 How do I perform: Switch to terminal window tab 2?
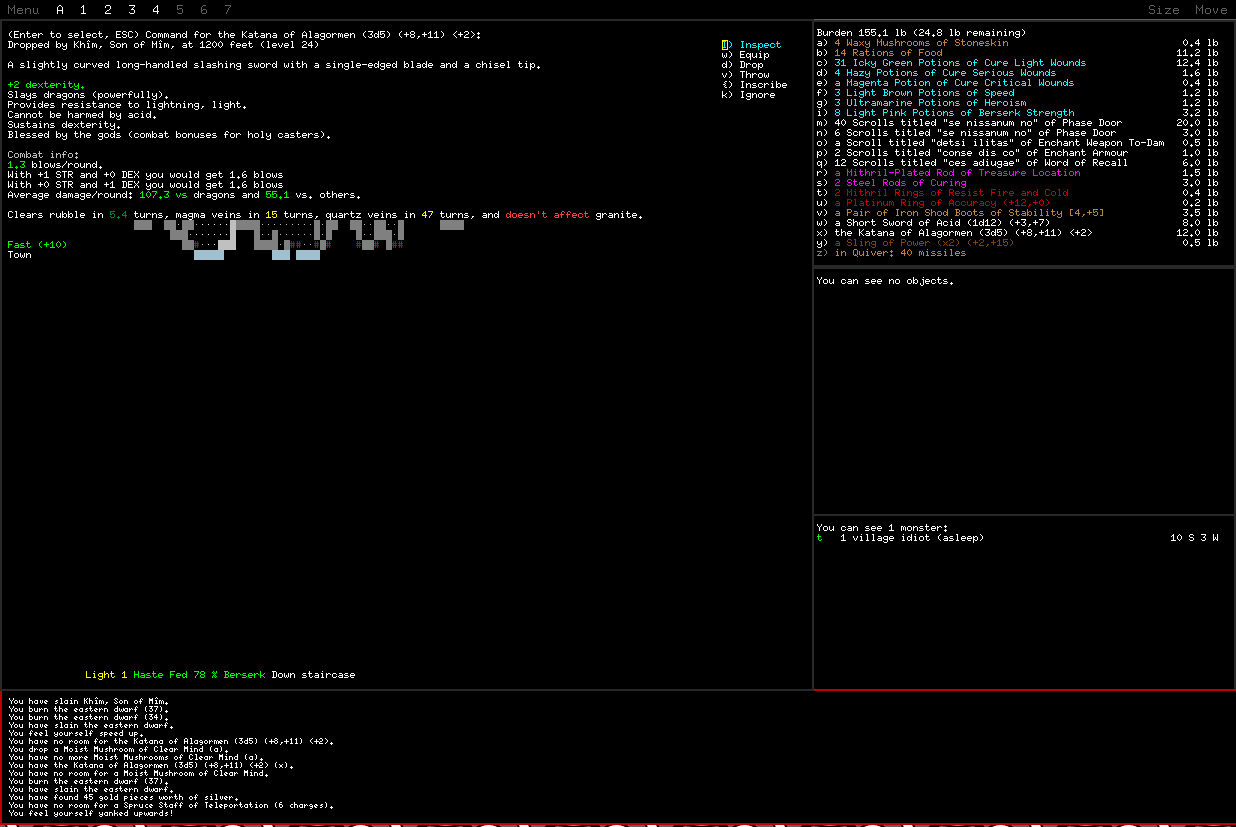point(107,10)
